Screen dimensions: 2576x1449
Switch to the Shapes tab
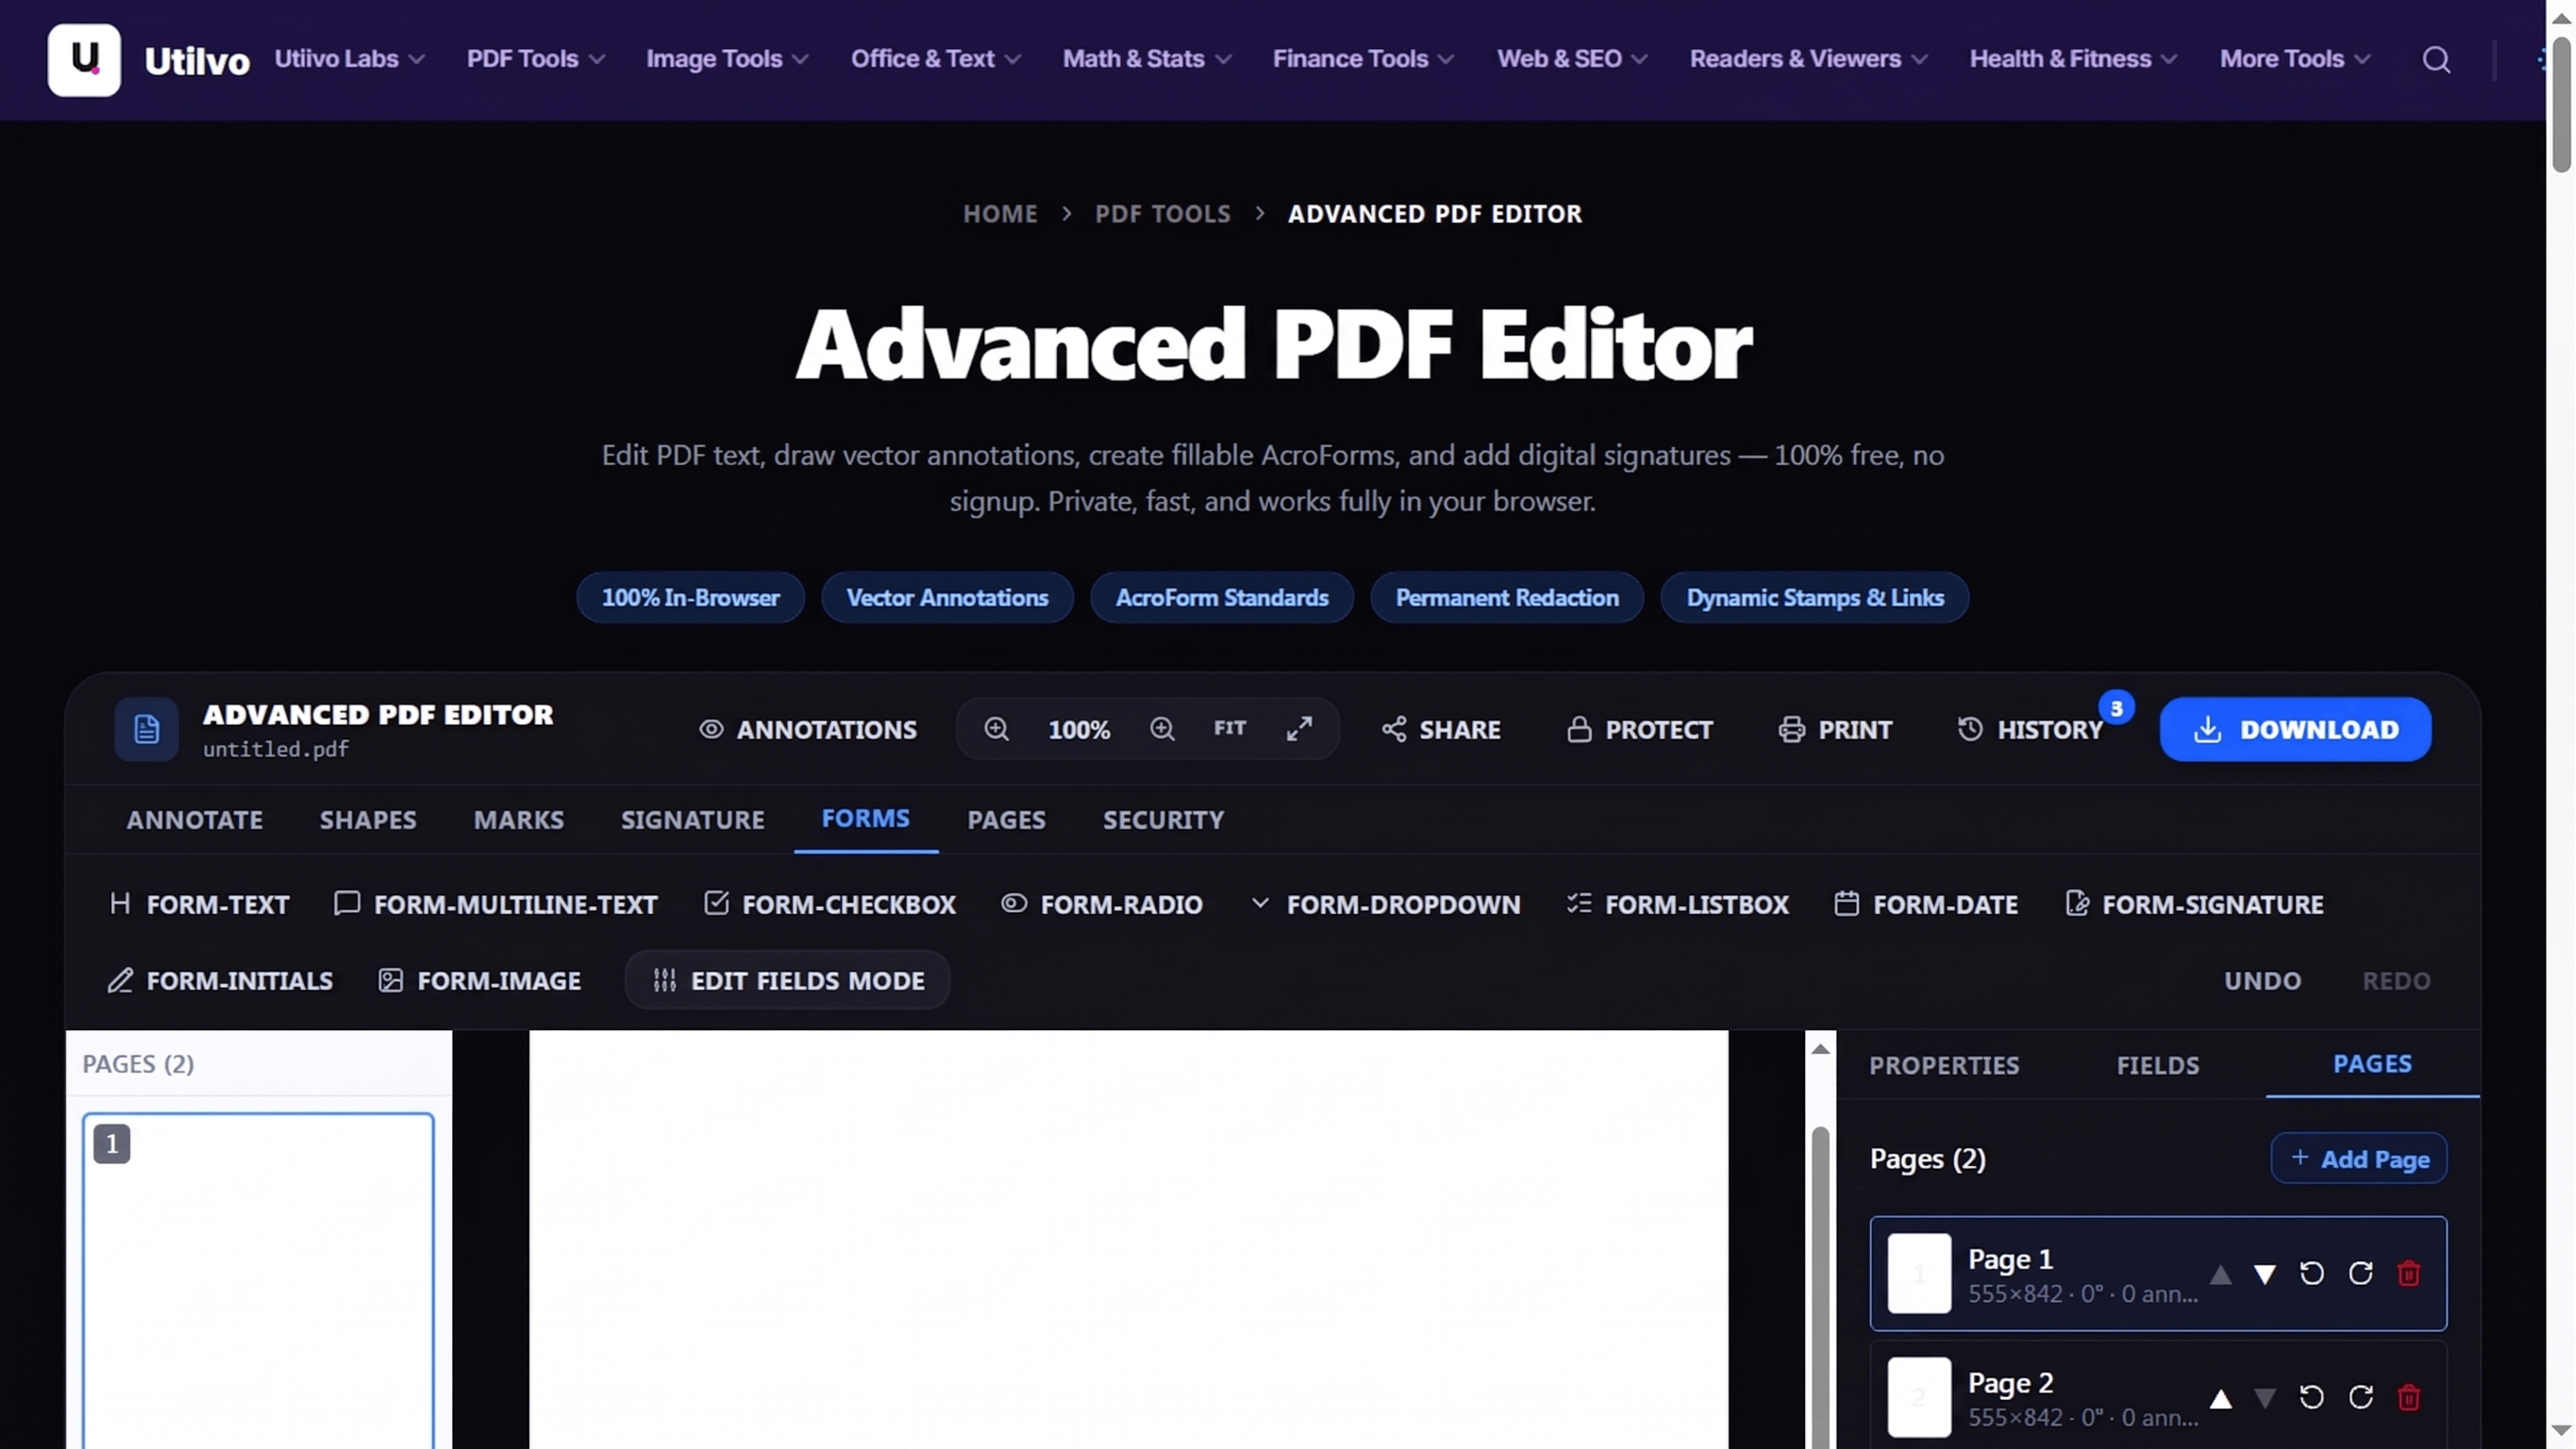pyautogui.click(x=368, y=820)
